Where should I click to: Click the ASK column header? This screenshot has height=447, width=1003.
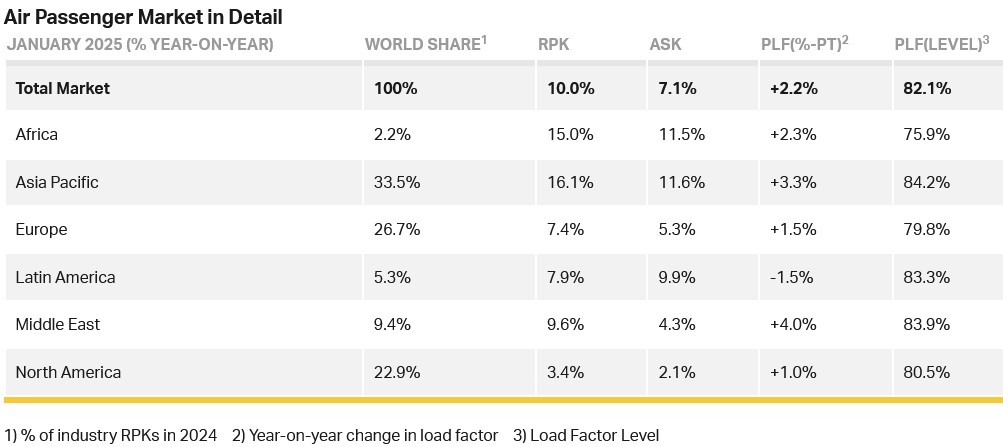point(665,44)
